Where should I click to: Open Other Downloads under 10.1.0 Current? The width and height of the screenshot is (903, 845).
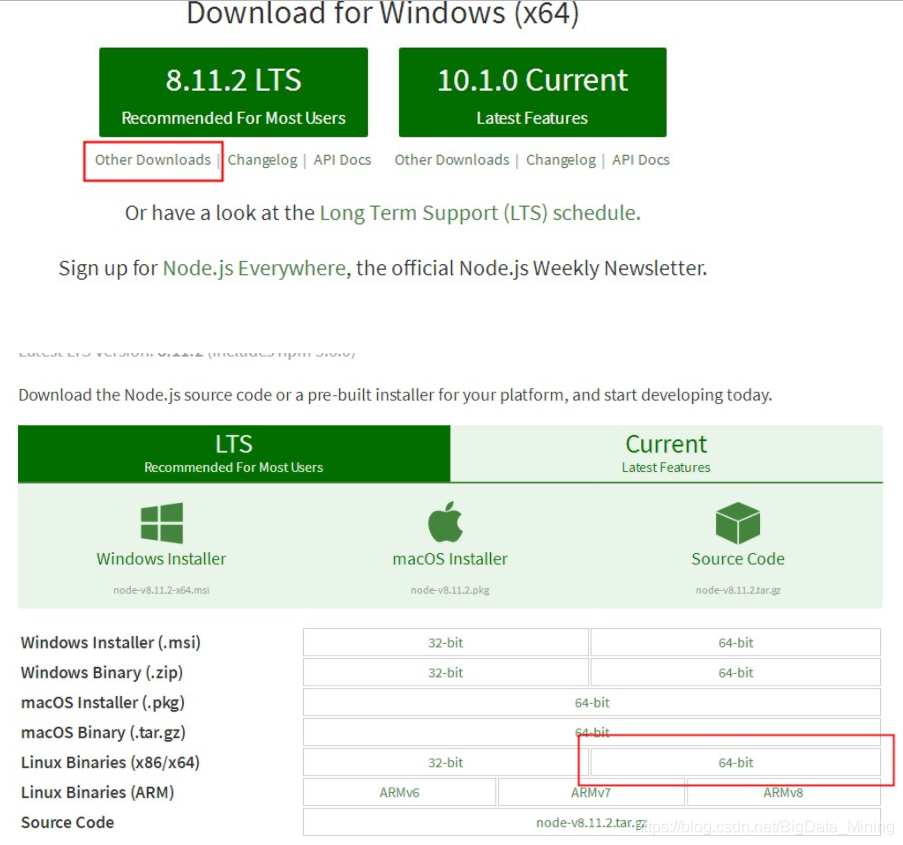[x=452, y=160]
